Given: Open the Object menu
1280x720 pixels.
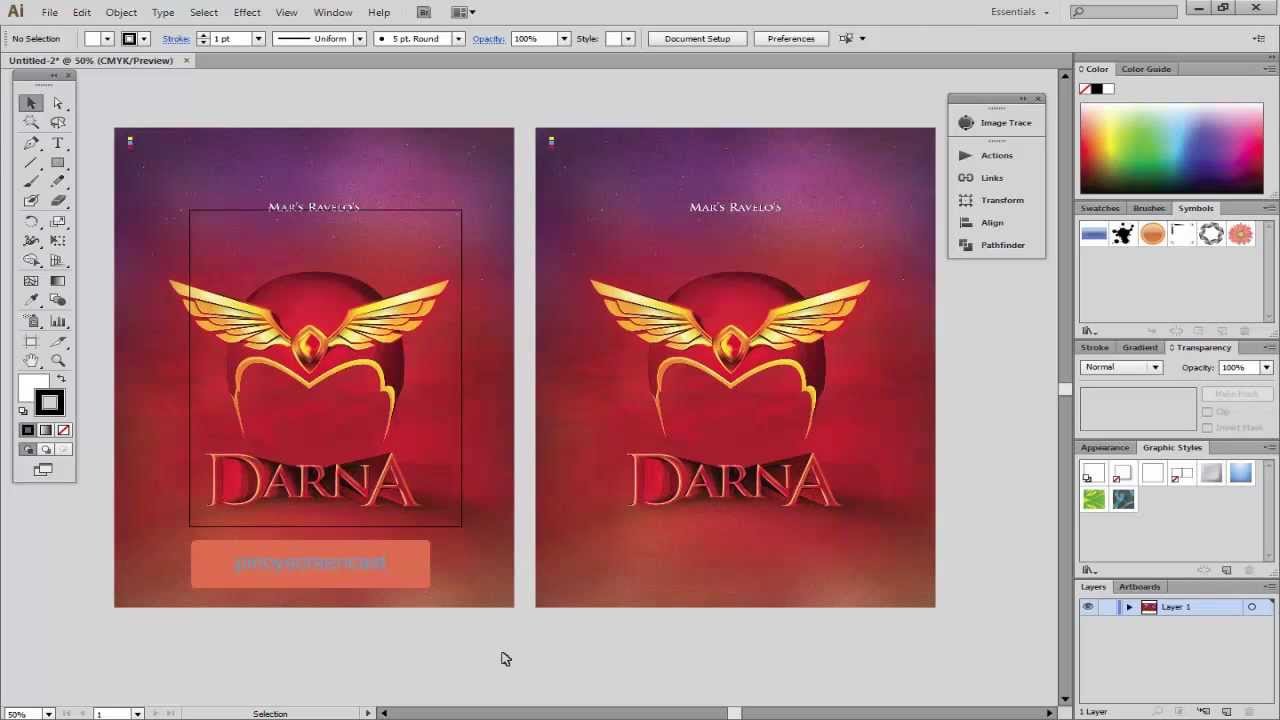Looking at the screenshot, I should [x=121, y=12].
